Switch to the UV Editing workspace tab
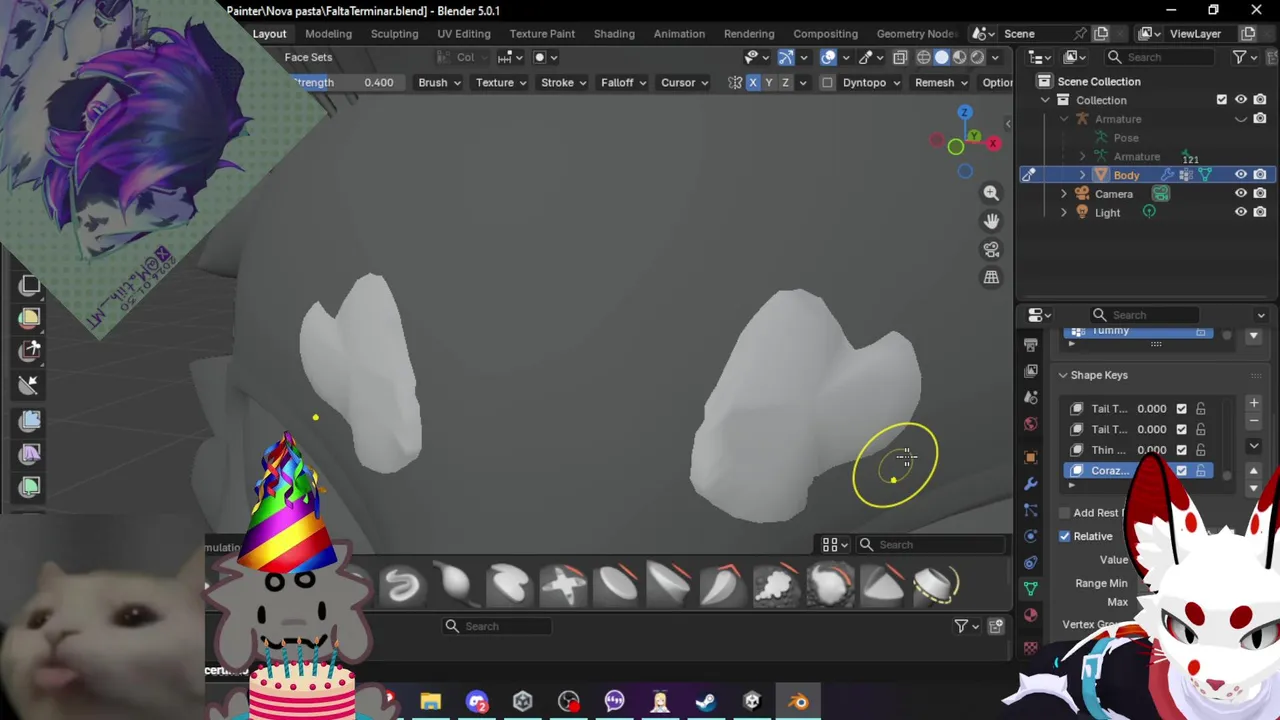 pos(464,33)
